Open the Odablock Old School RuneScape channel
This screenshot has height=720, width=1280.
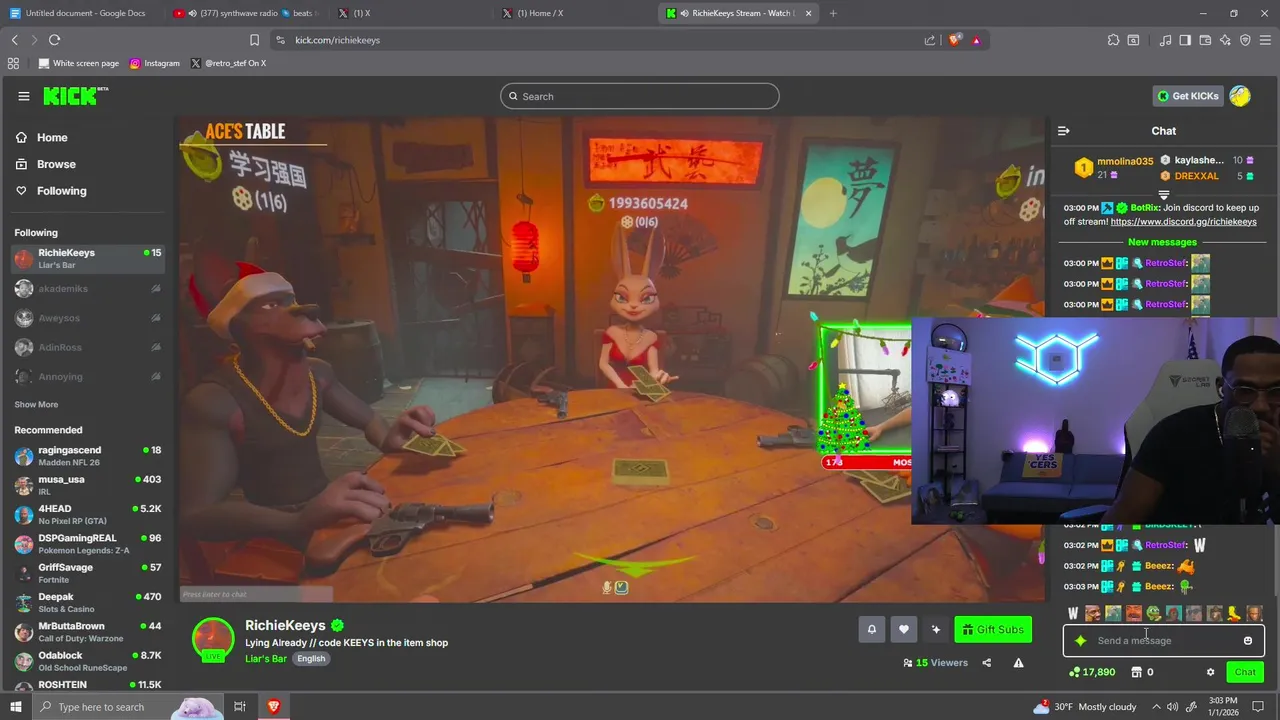pos(88,661)
